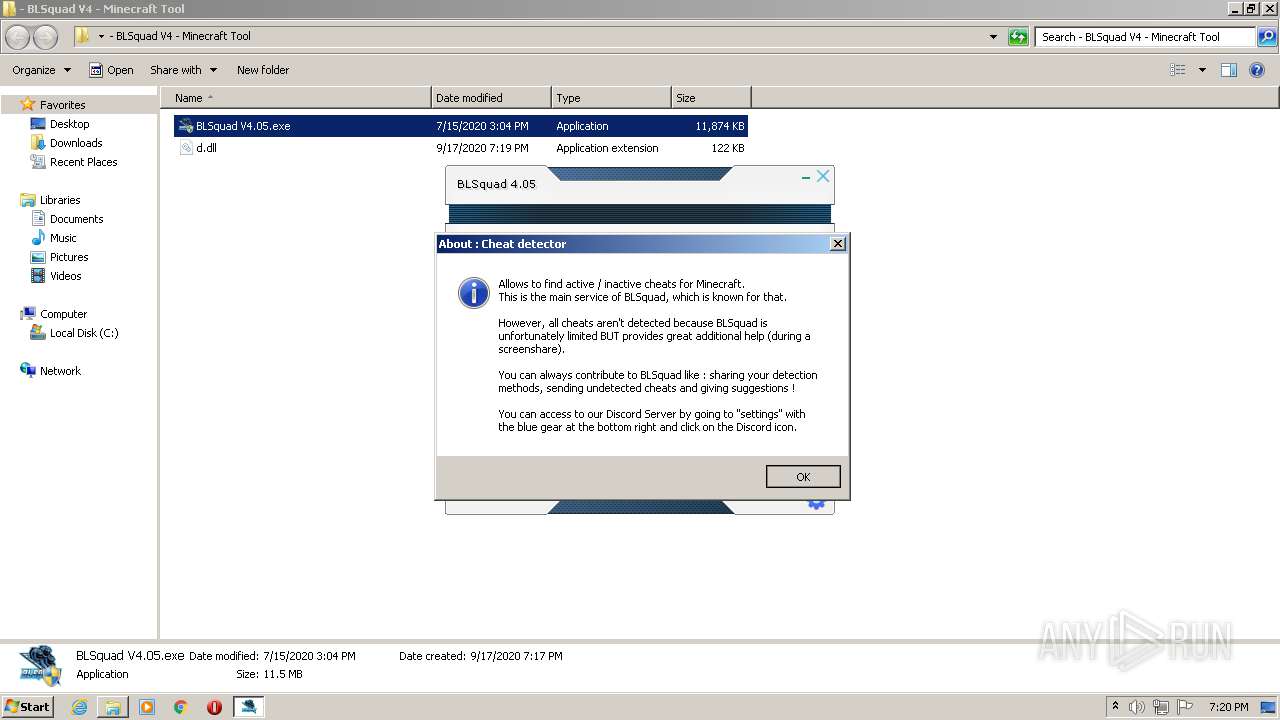Launch Internet Explorer from the taskbar
This screenshot has height=720, width=1280.
[79, 707]
